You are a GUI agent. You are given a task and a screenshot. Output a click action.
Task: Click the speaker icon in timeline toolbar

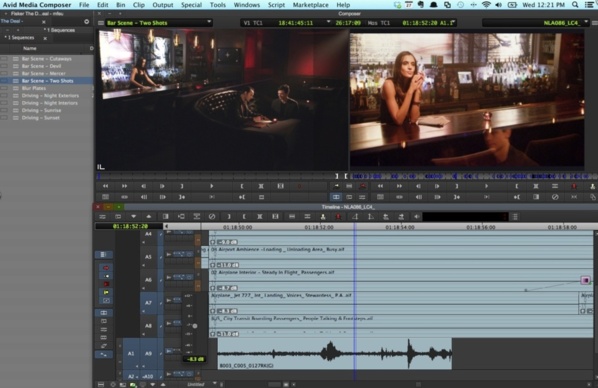click(416, 217)
